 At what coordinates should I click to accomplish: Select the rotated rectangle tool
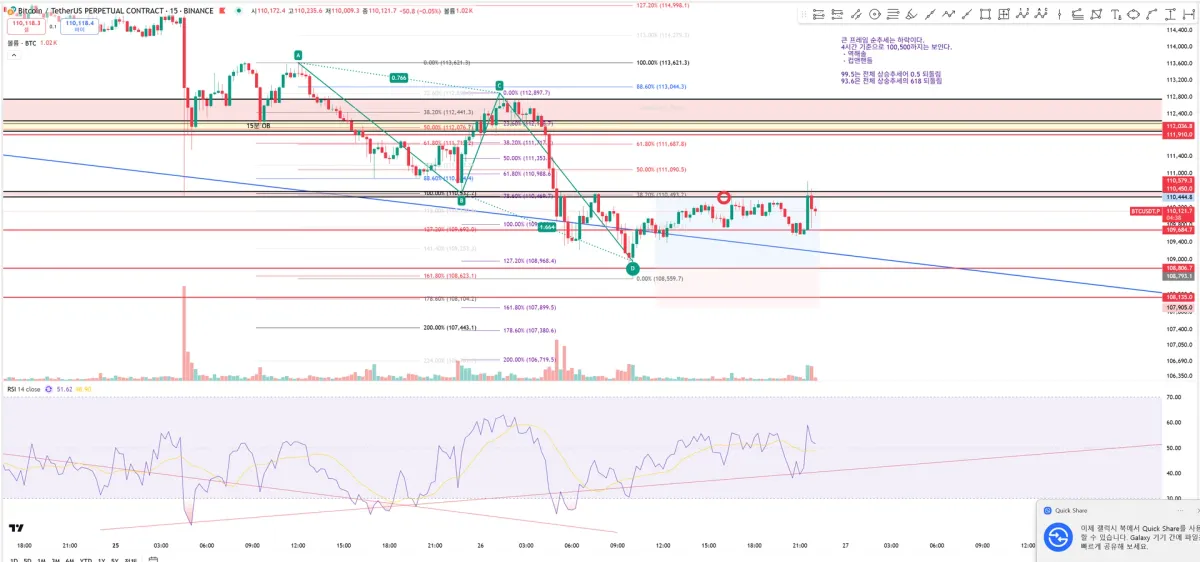pyautogui.click(x=1095, y=14)
